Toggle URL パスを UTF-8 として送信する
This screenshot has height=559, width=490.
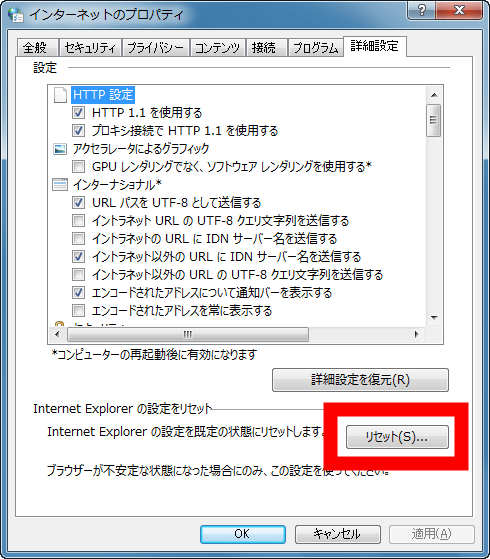(x=78, y=202)
